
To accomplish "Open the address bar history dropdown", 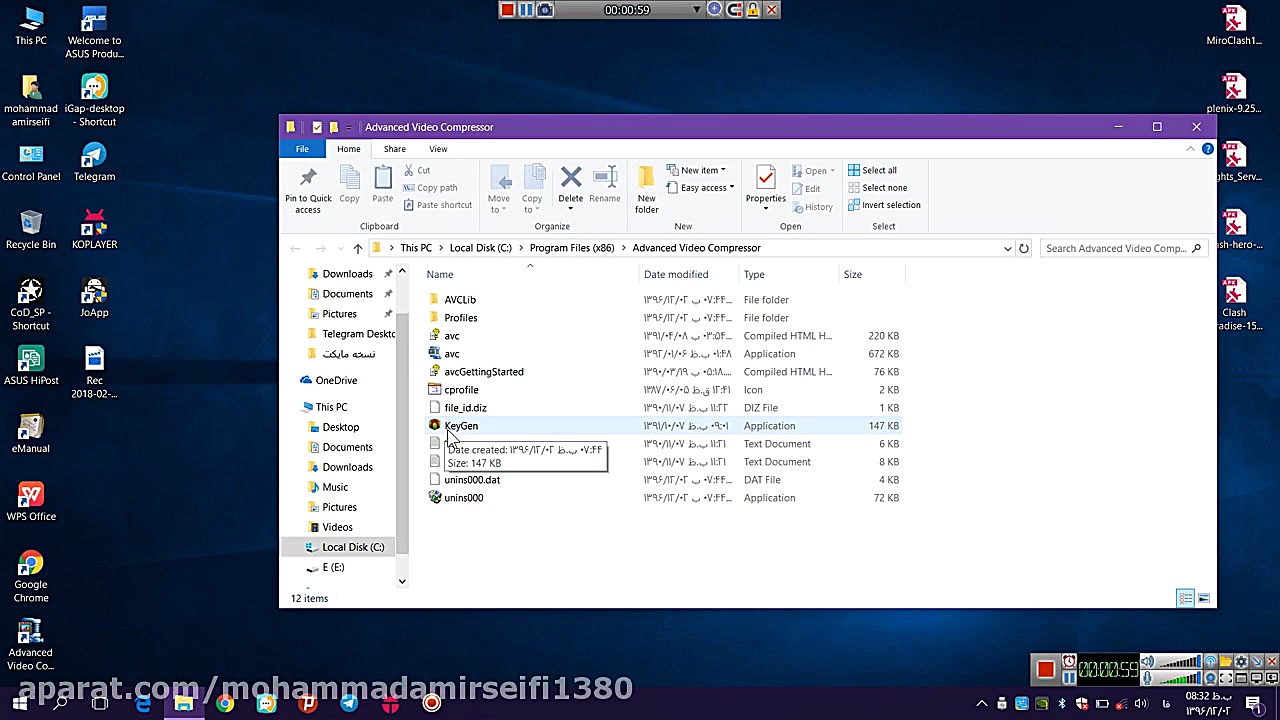I will click(1007, 248).
